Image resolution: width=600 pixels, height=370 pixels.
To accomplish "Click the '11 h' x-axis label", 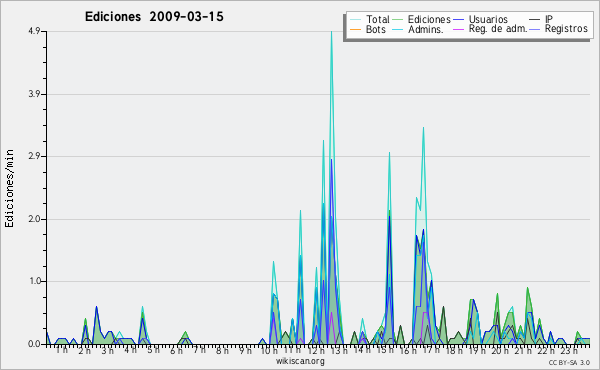I will 292,350.
